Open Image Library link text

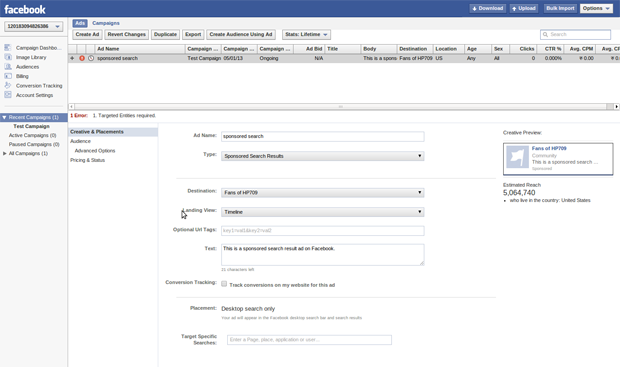(31, 57)
